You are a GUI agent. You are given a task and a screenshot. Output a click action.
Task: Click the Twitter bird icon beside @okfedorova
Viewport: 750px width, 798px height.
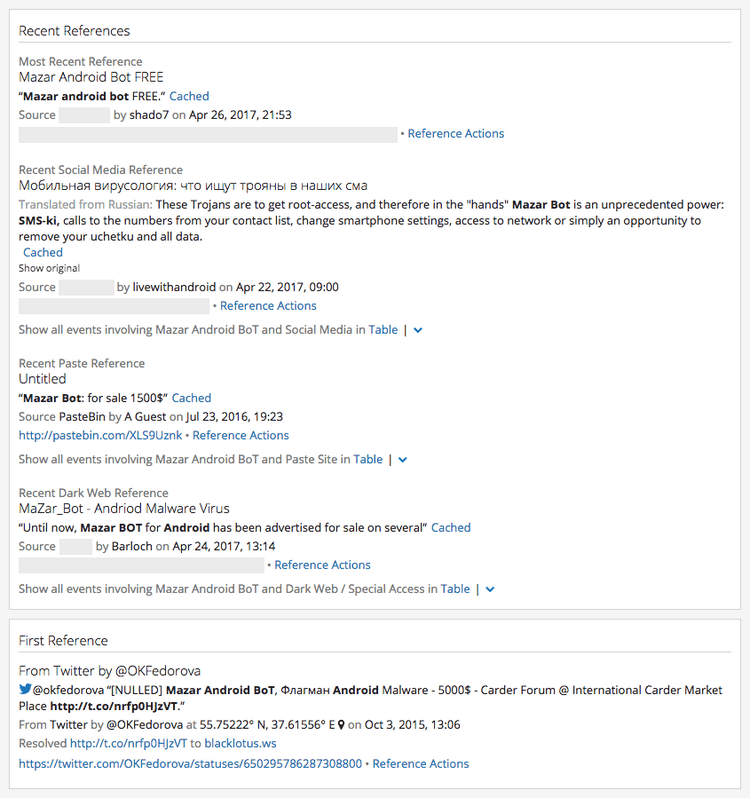25,690
